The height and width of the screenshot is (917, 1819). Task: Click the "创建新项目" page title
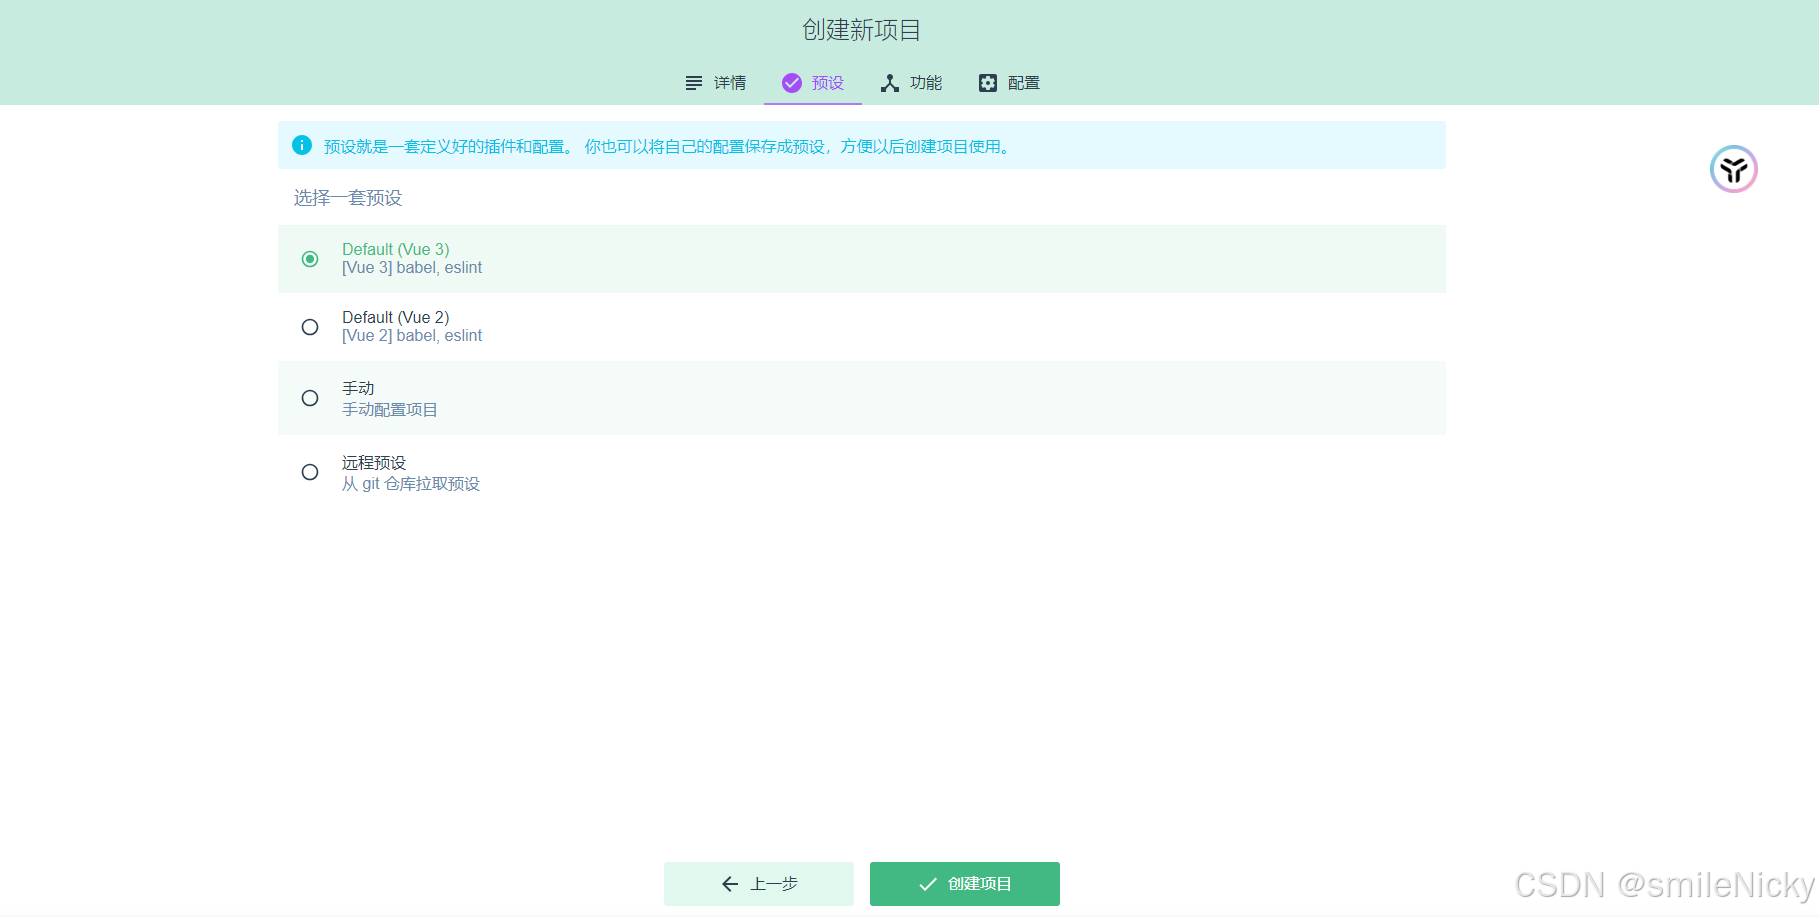click(x=861, y=30)
